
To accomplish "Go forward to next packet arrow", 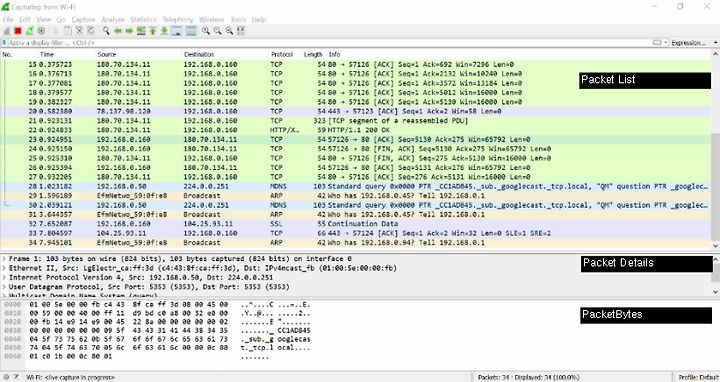I will [129, 31].
